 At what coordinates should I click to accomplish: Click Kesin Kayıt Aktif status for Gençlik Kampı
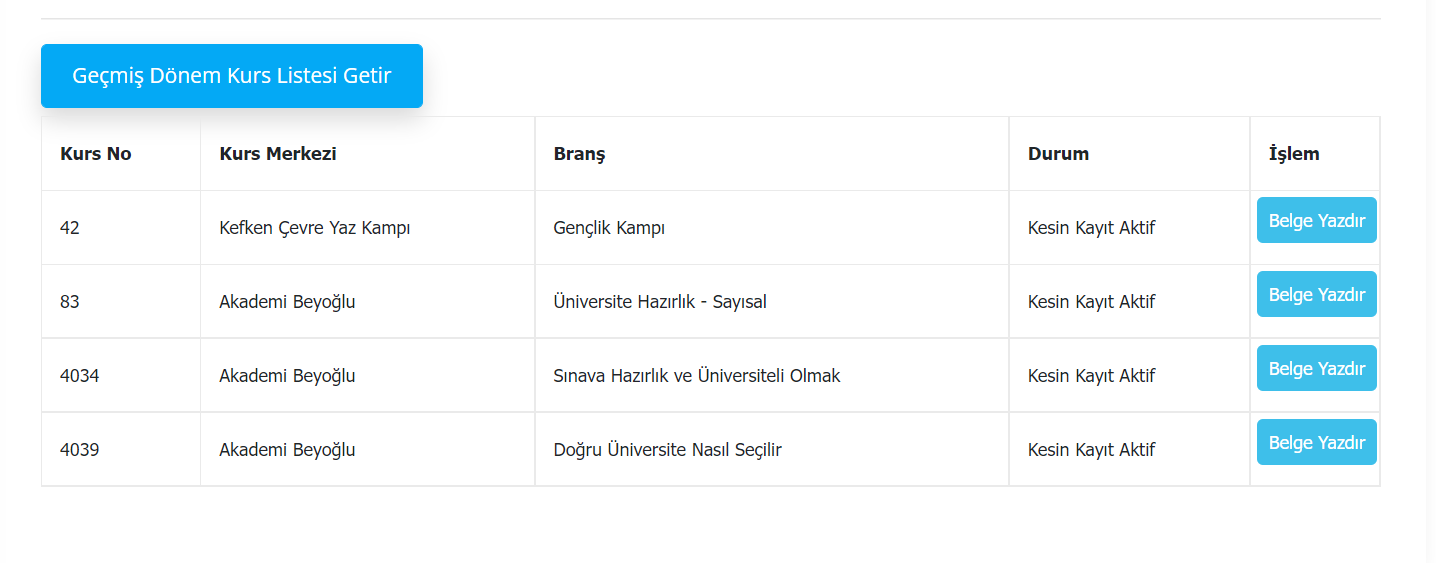1091,228
